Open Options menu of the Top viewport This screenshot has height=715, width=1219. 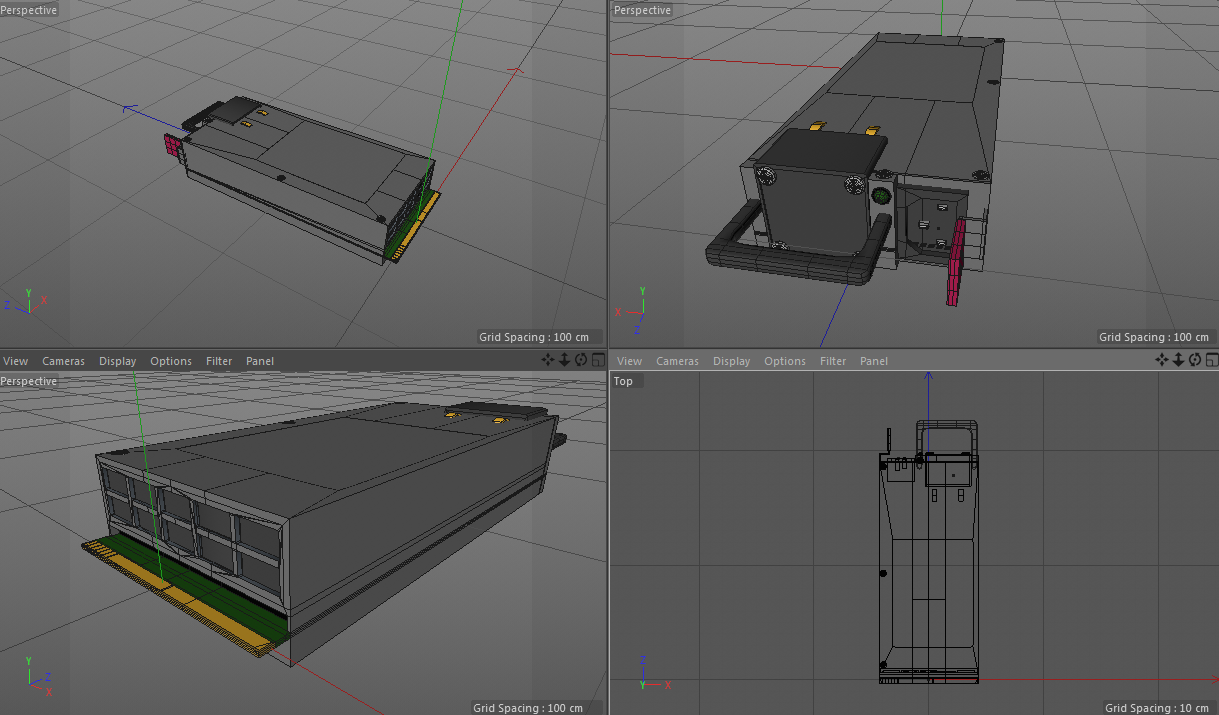click(x=785, y=361)
